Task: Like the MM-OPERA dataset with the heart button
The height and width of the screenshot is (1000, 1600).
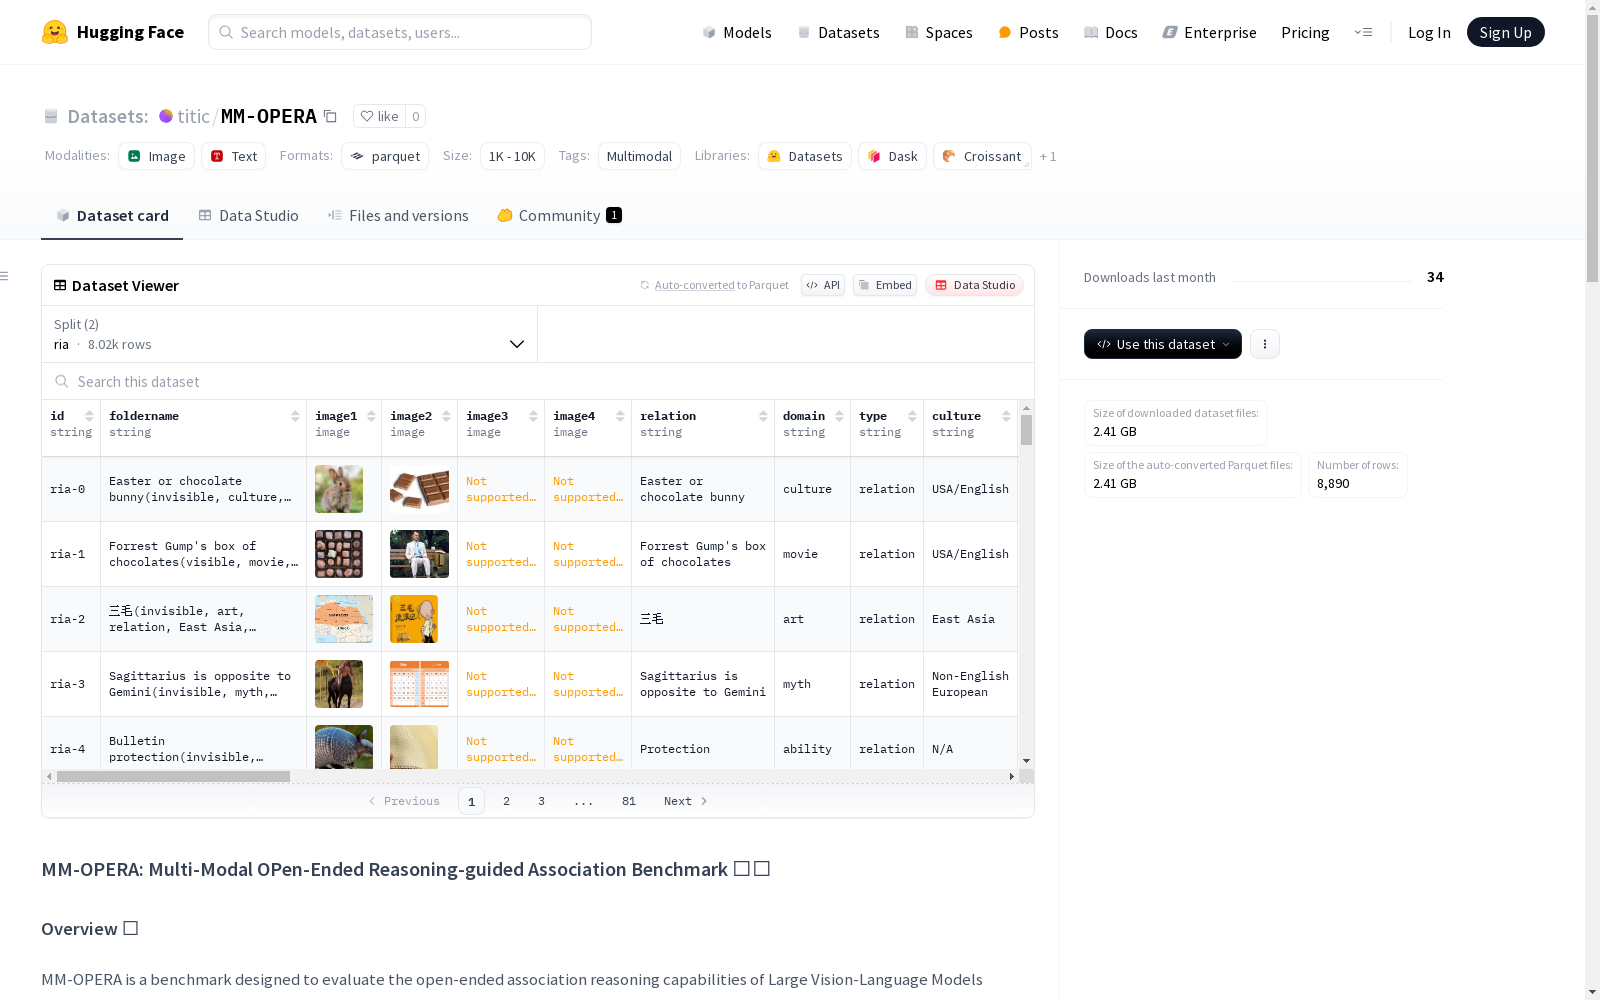Action: coord(379,116)
